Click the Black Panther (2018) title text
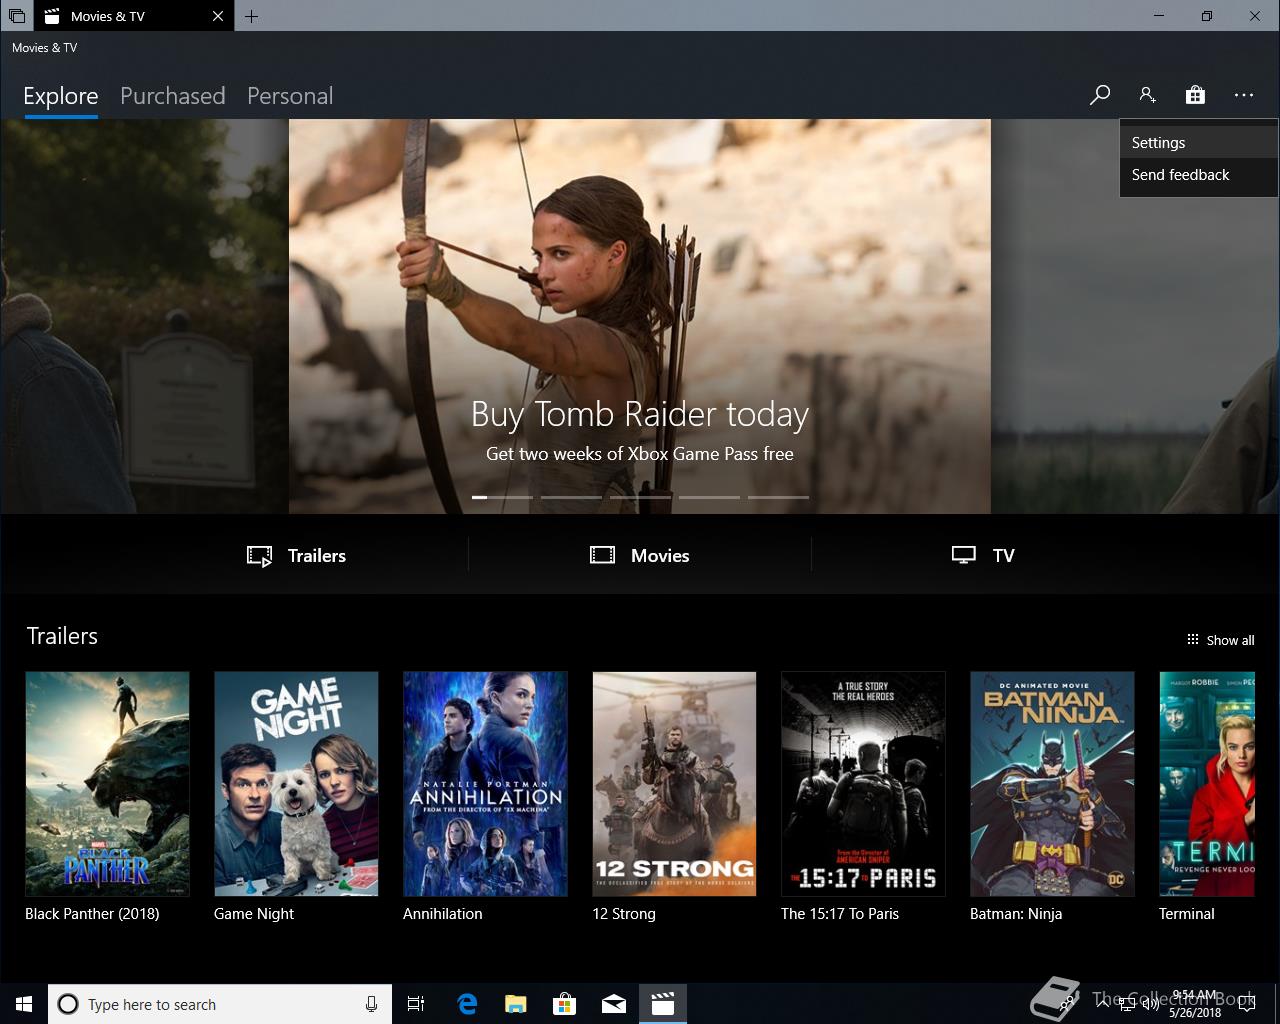This screenshot has height=1024, width=1280. (x=92, y=914)
